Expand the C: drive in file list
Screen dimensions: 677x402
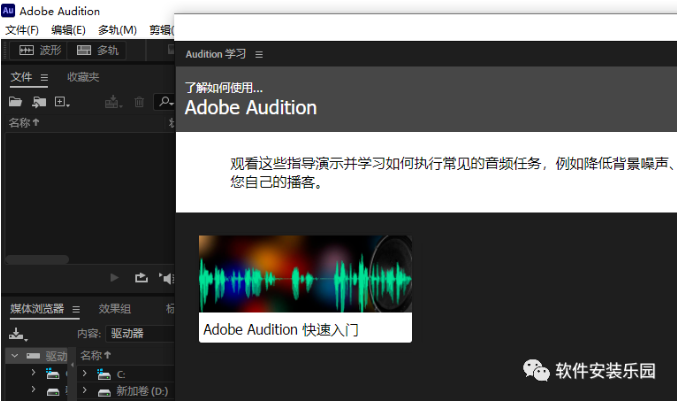[x=84, y=374]
